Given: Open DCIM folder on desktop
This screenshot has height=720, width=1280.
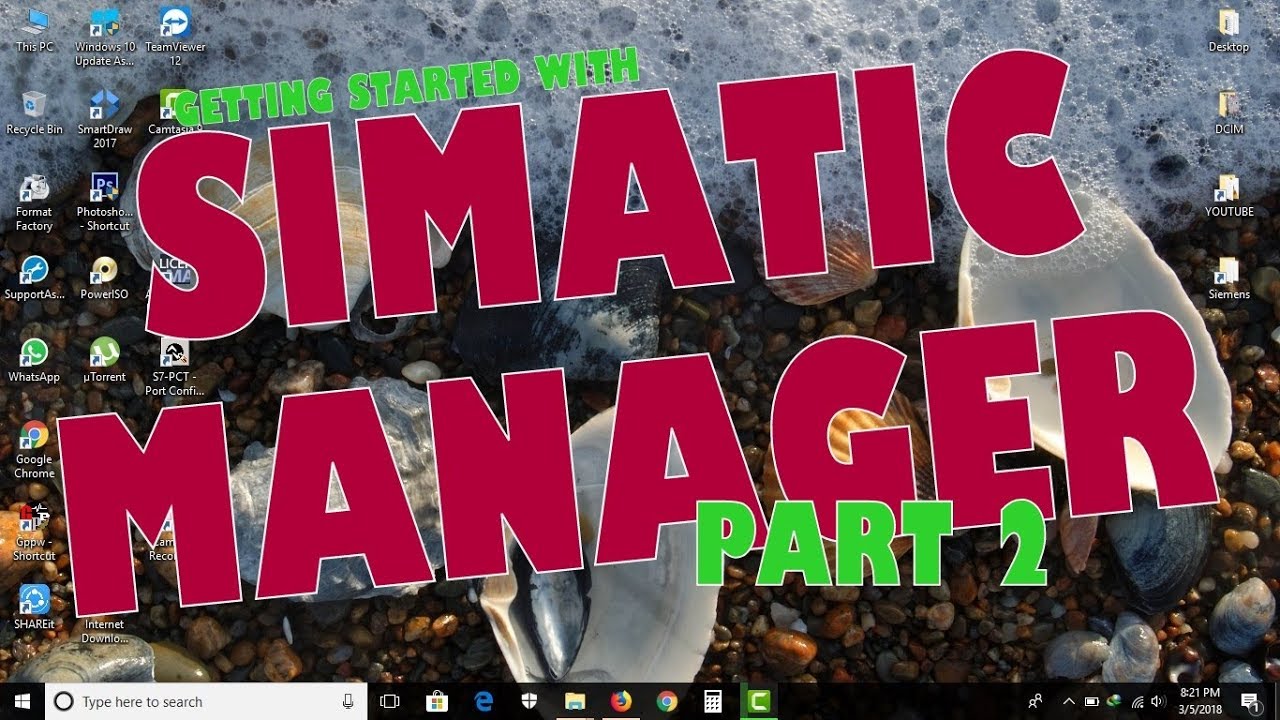Looking at the screenshot, I should point(1228,112).
